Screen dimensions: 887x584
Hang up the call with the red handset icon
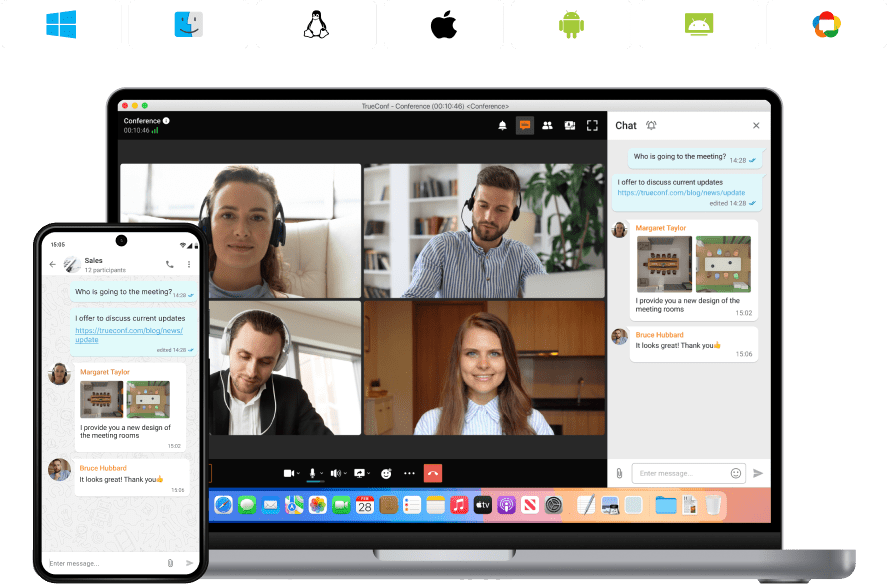click(x=432, y=472)
